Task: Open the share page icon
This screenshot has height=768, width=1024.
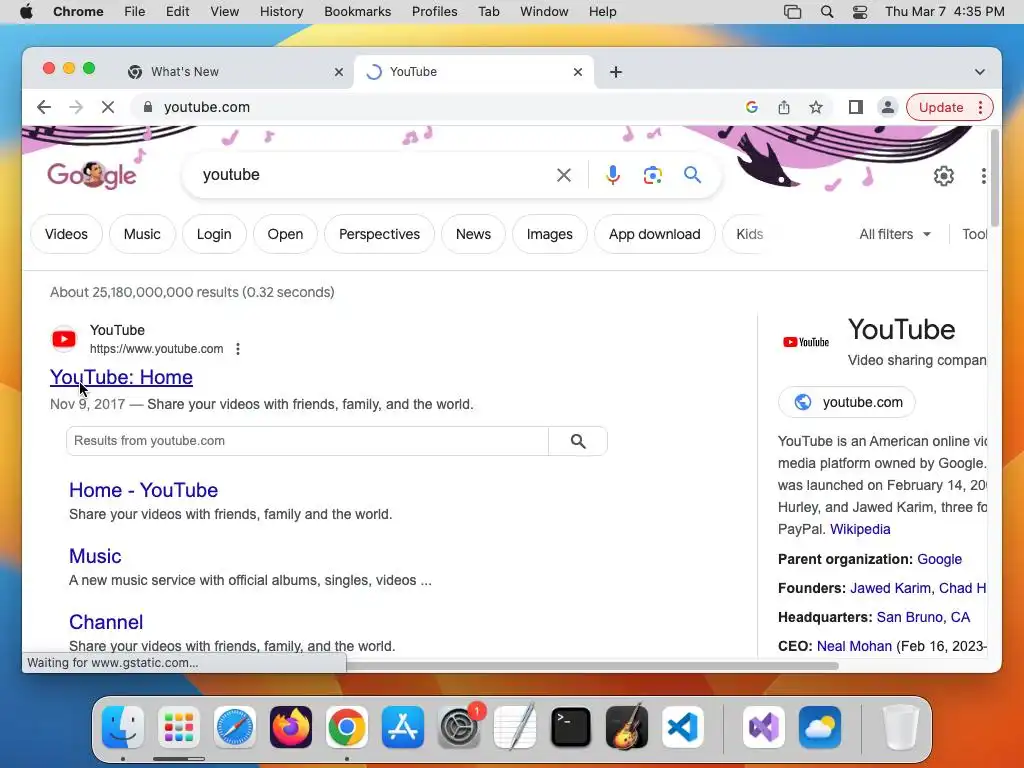Action: 784,107
